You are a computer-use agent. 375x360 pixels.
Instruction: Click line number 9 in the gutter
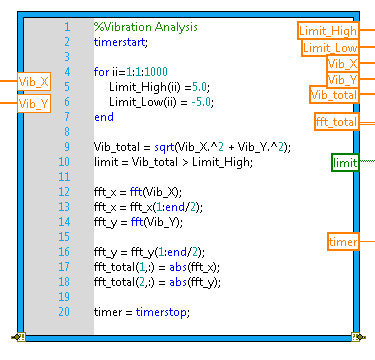[x=67, y=147]
